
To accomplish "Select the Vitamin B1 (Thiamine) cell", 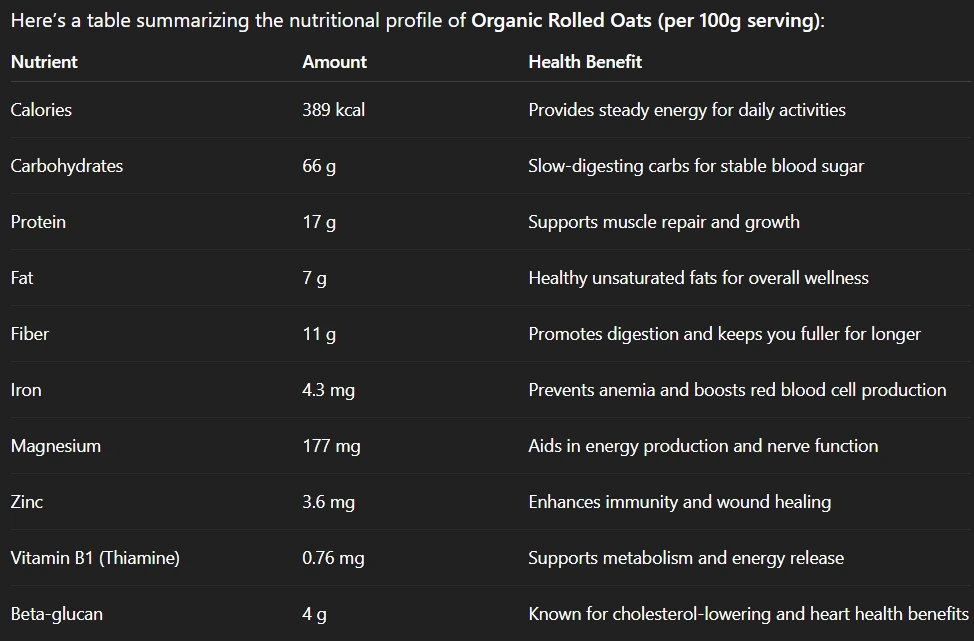I will click(x=95, y=558).
